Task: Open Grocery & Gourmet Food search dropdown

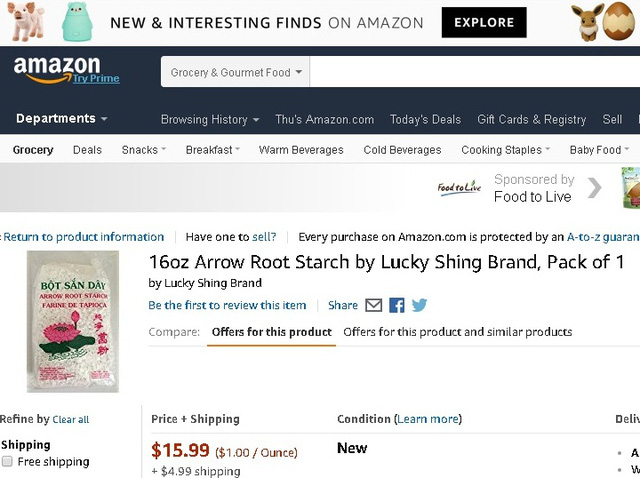Action: pyautogui.click(x=236, y=72)
